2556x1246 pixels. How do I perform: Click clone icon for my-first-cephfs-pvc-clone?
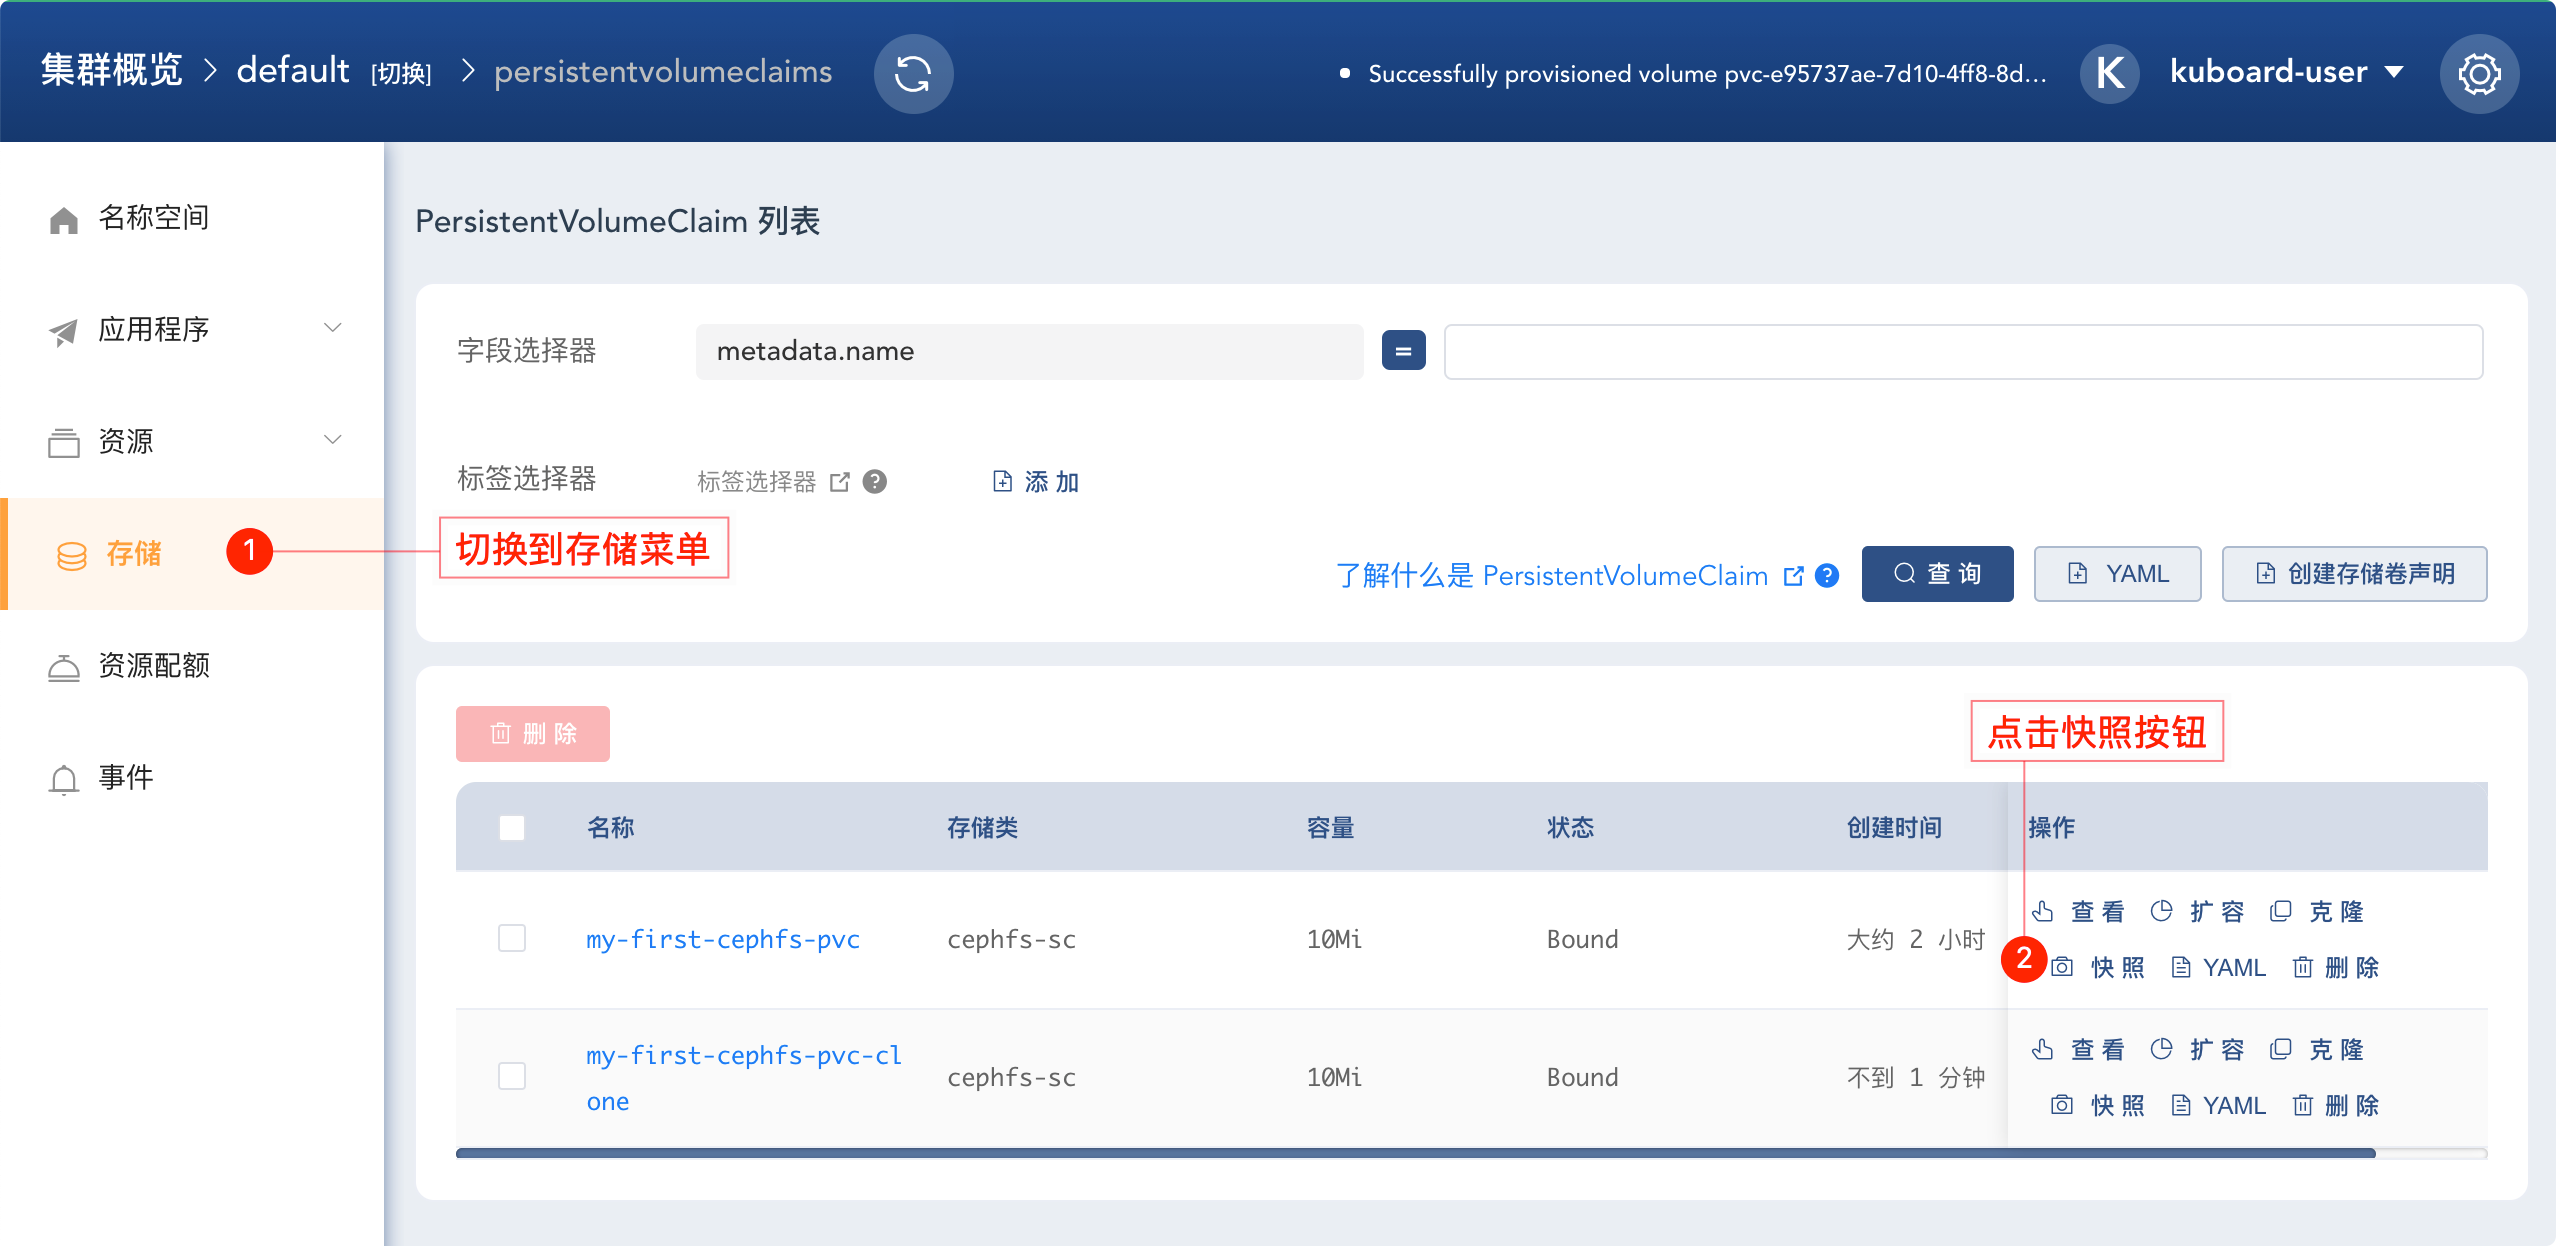[2280, 1049]
